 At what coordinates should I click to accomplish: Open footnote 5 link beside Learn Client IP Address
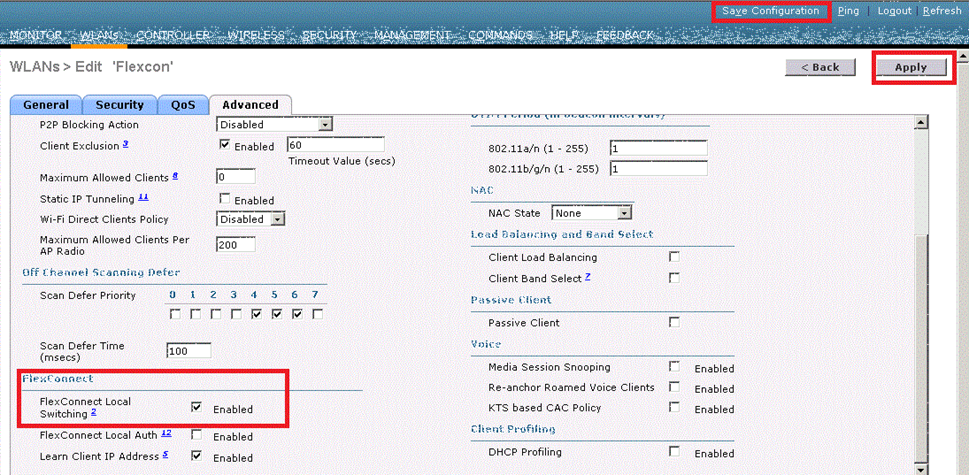coord(166,455)
